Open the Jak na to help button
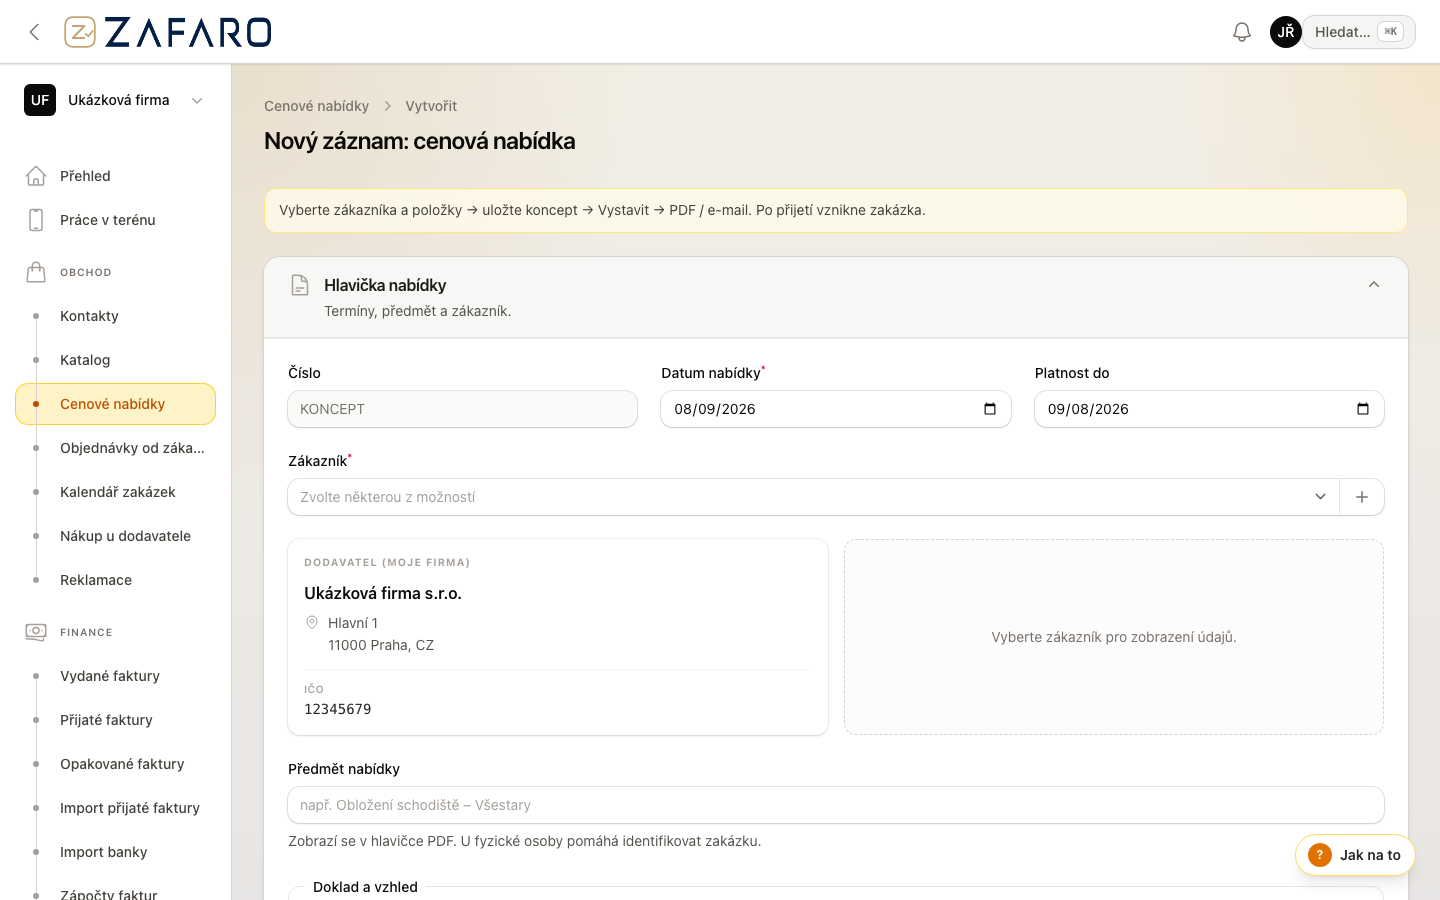 (1355, 855)
